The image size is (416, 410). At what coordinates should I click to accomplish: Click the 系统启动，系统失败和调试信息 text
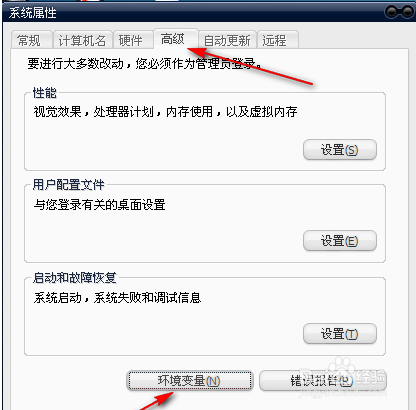pos(117,298)
